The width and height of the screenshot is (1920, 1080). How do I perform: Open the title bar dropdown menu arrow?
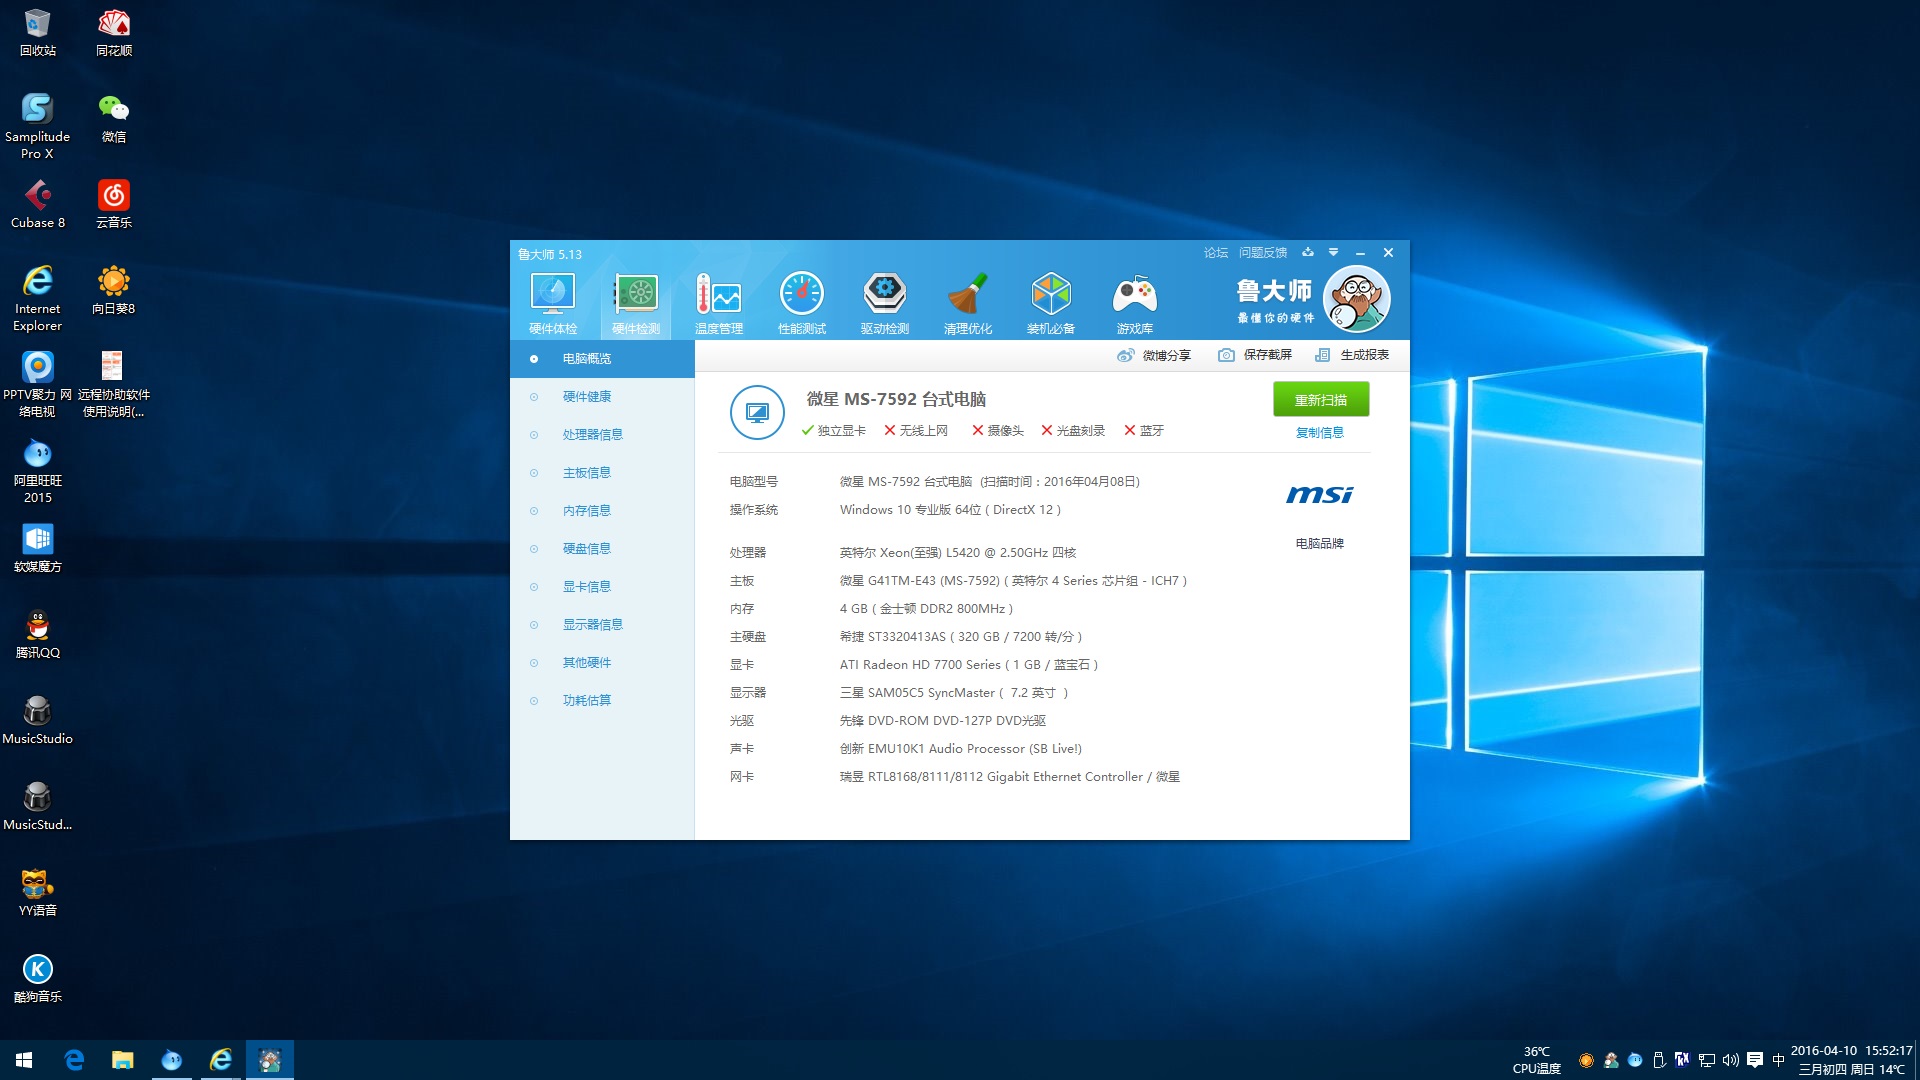(1333, 252)
